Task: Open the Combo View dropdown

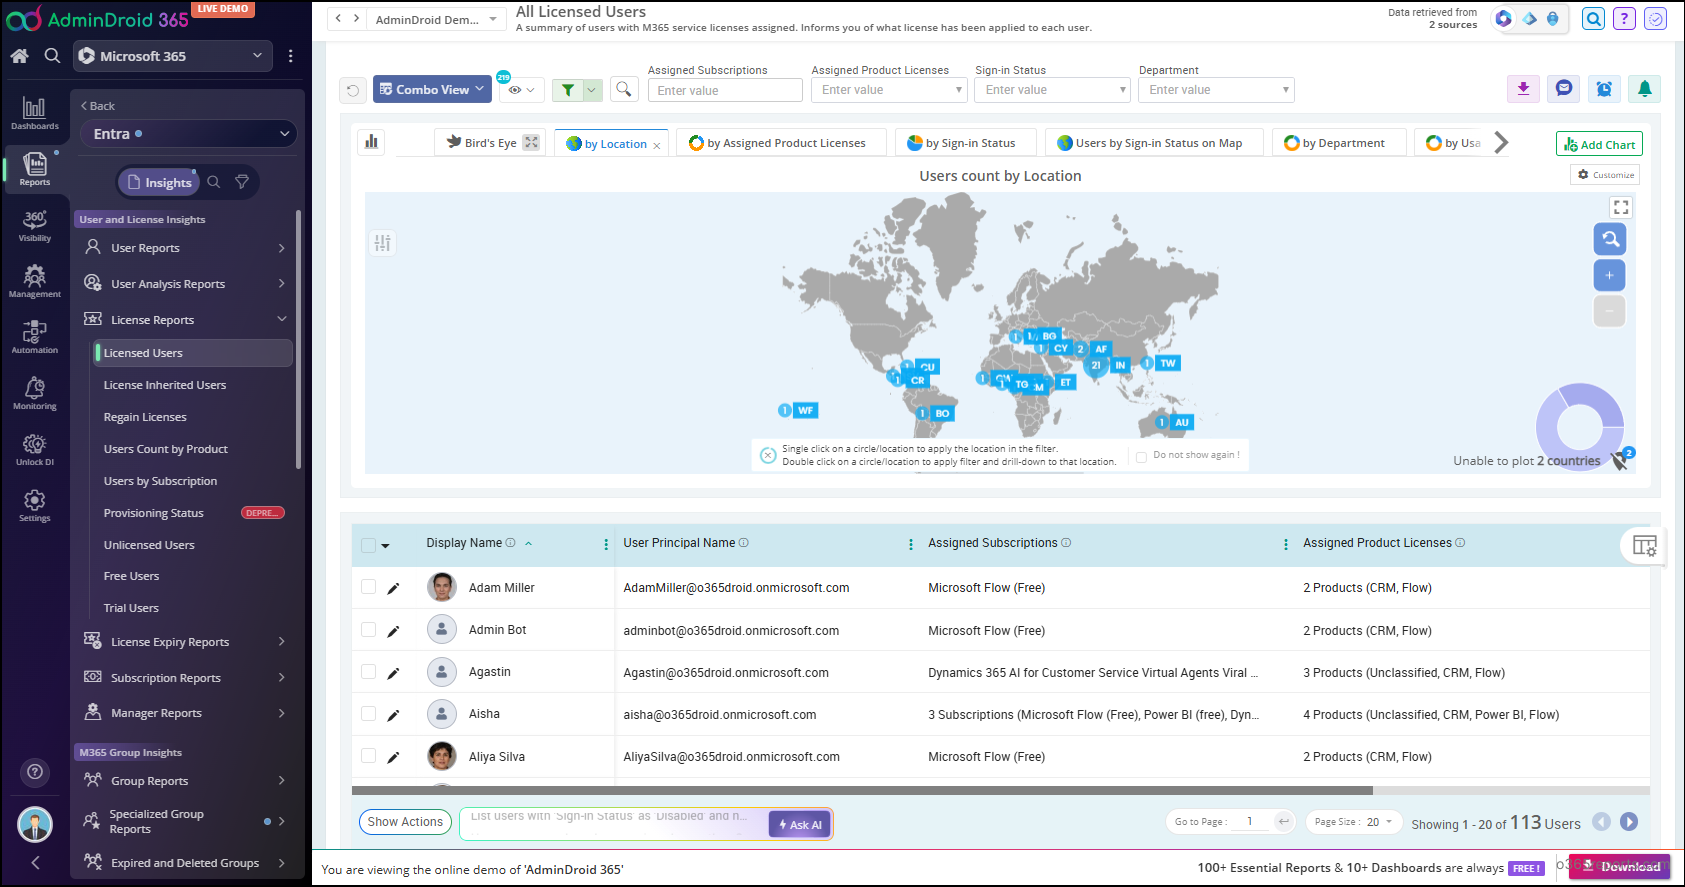Action: (432, 89)
